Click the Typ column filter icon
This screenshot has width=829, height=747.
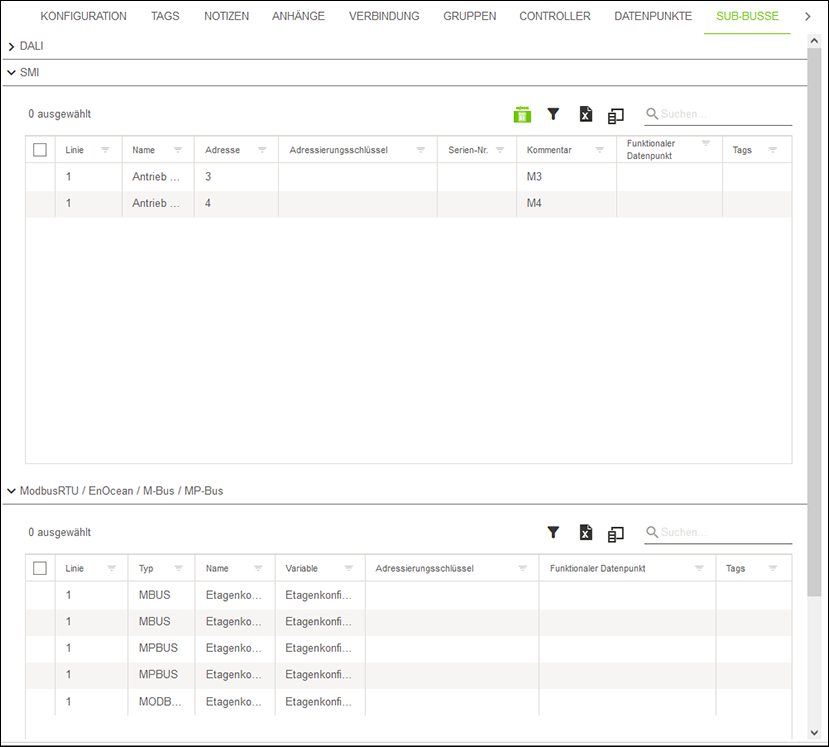(178, 568)
